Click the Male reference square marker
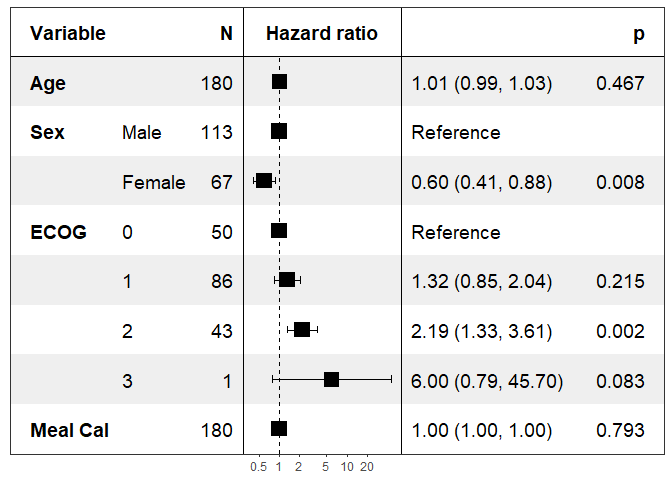Screen dimensions: 672x480 [279, 131]
